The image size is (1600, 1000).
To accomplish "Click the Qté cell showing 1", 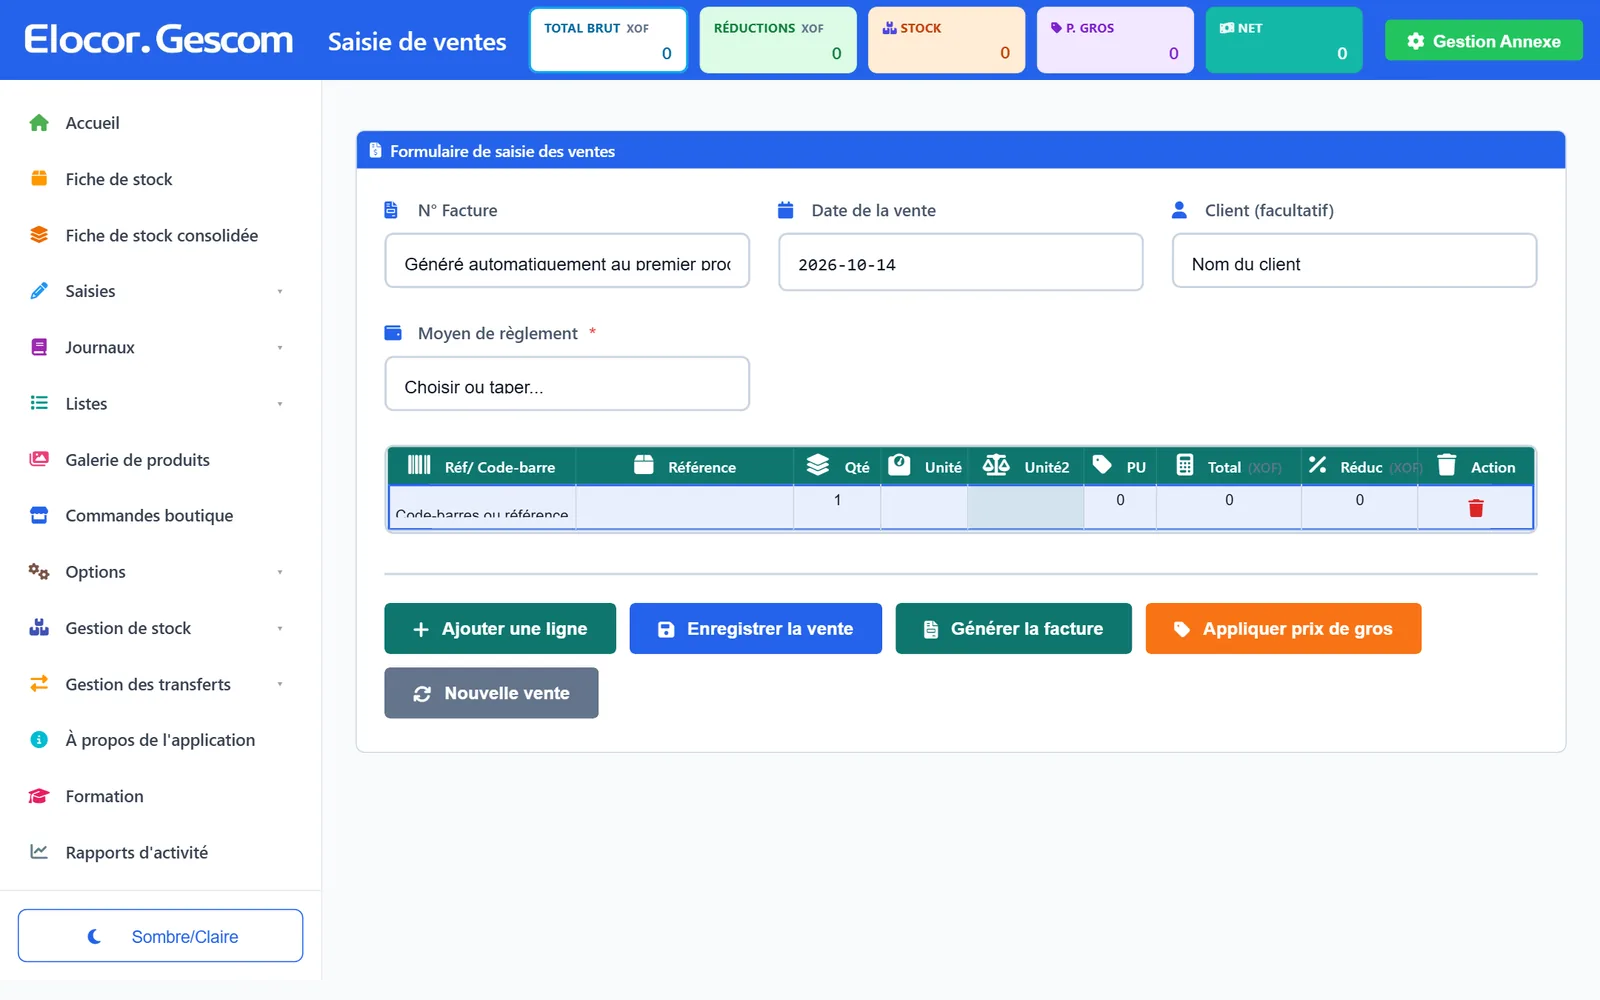I will tap(837, 507).
